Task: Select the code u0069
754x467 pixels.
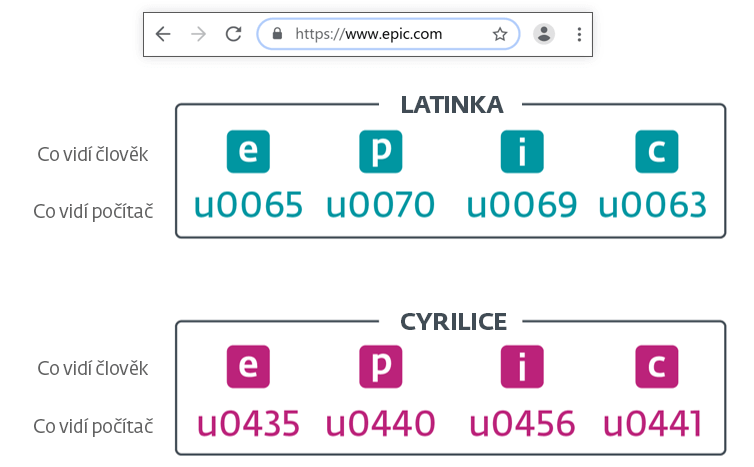Action: point(522,205)
